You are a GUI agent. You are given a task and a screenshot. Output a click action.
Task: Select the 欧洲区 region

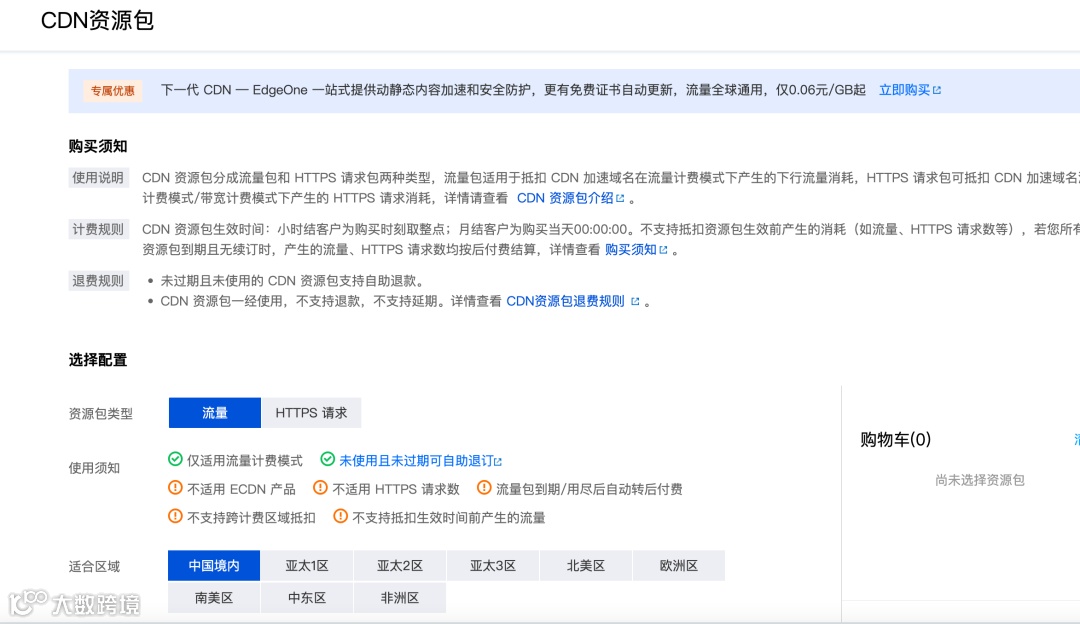point(679,565)
